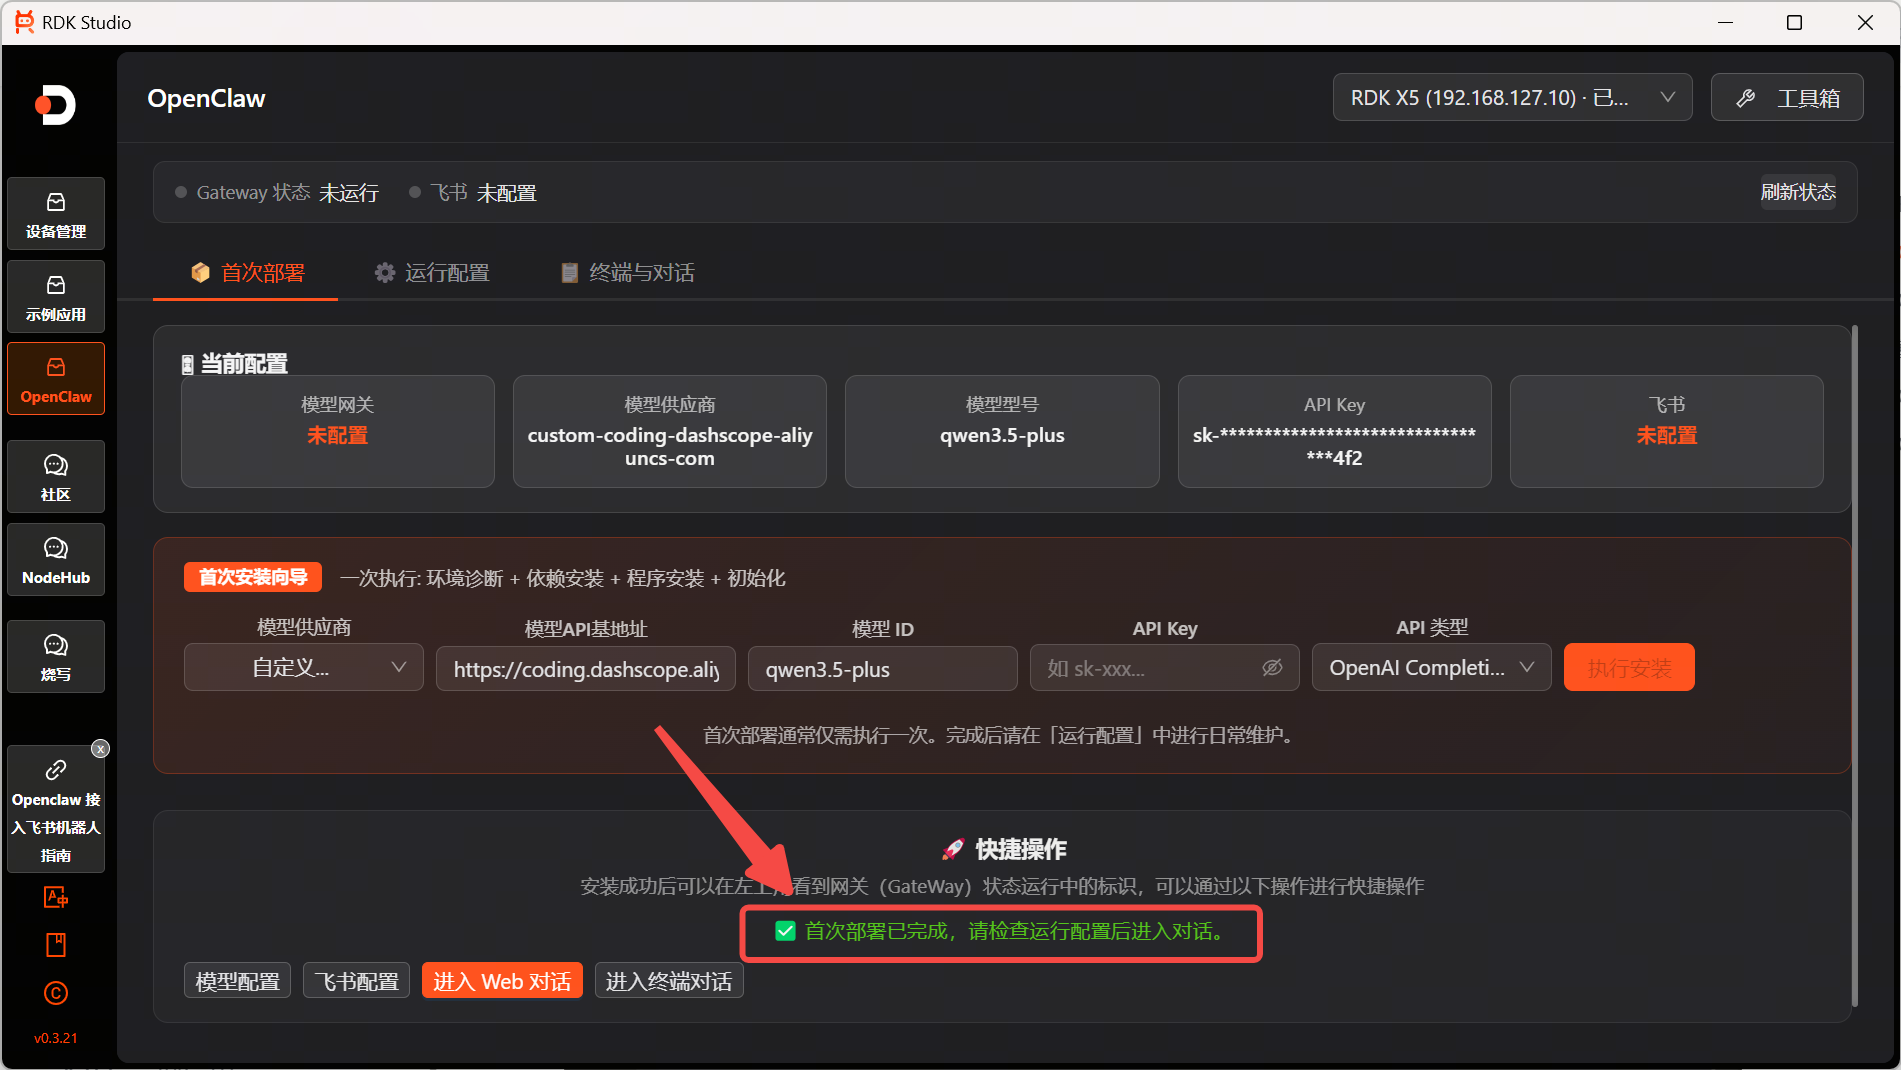Click the RDK Studio title bar icon

click(24, 22)
